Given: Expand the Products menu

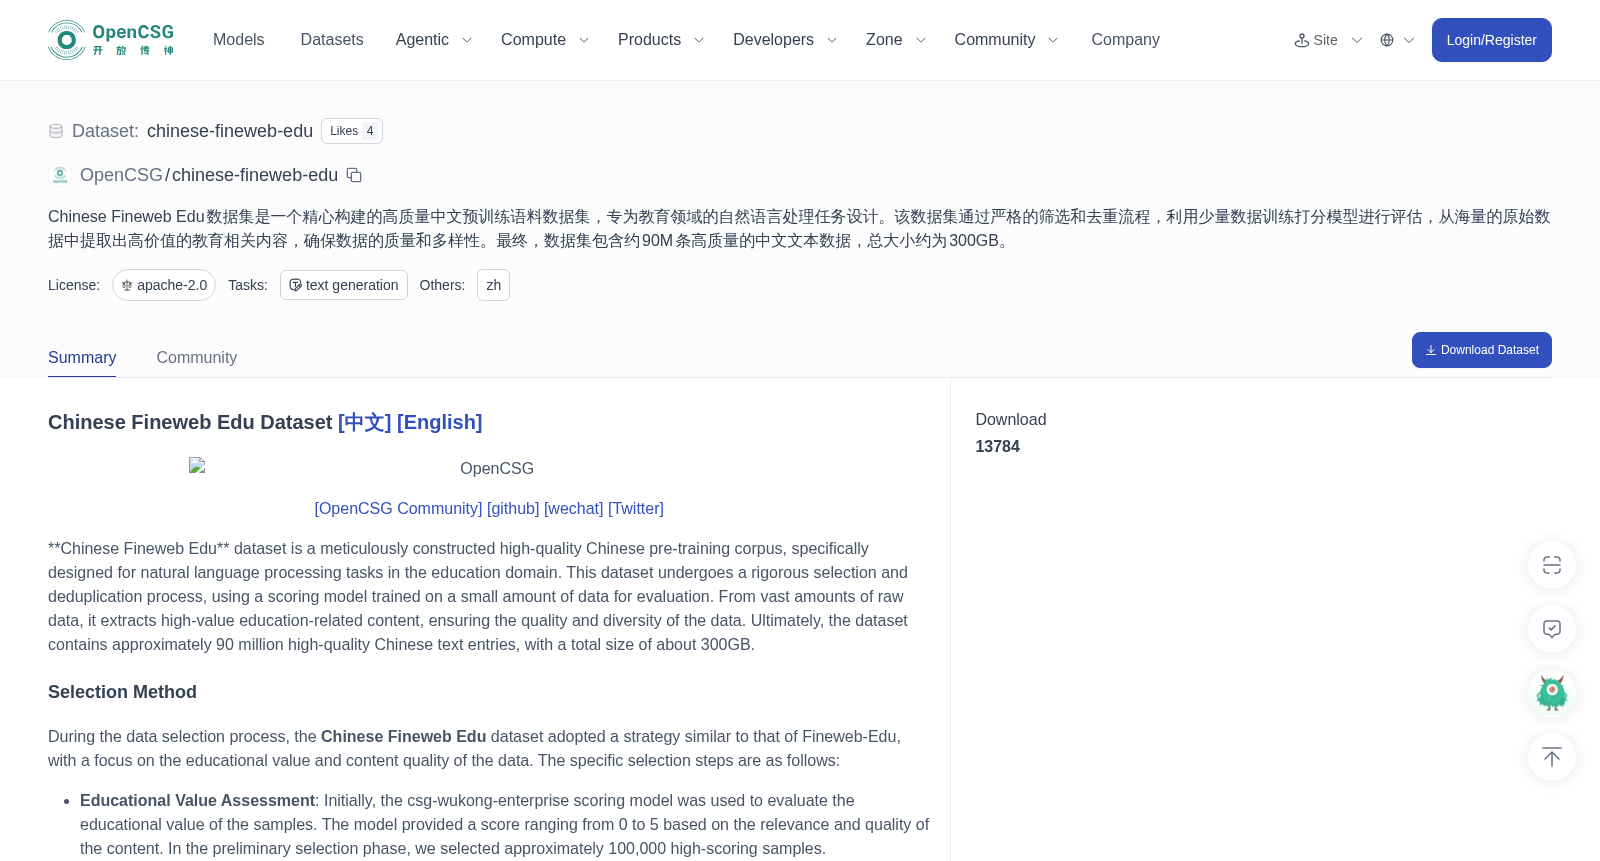Looking at the screenshot, I should point(661,40).
